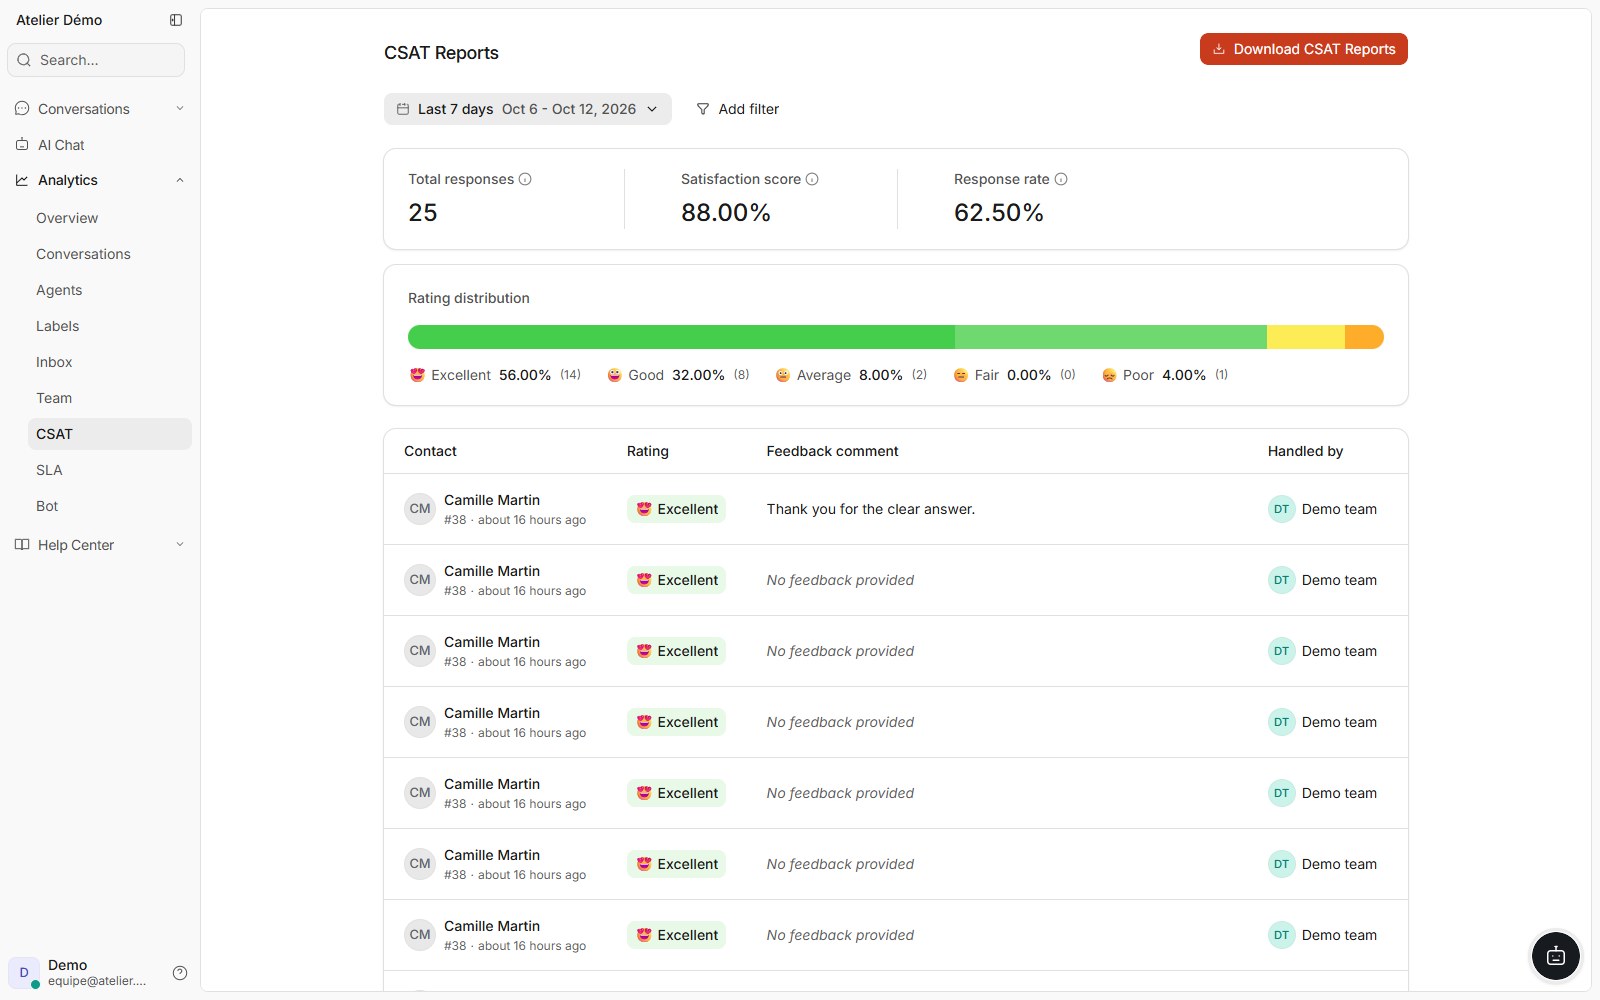The image size is (1600, 1000).
Task: Click the Response rate info icon
Action: (1061, 179)
